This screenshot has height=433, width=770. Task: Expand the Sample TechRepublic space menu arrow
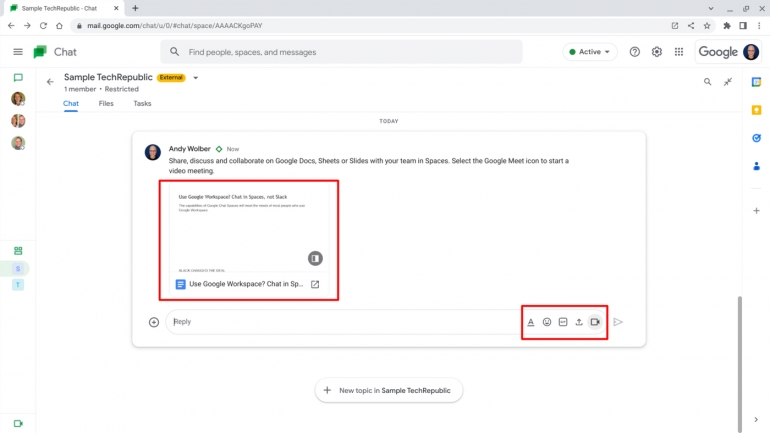pyautogui.click(x=196, y=77)
